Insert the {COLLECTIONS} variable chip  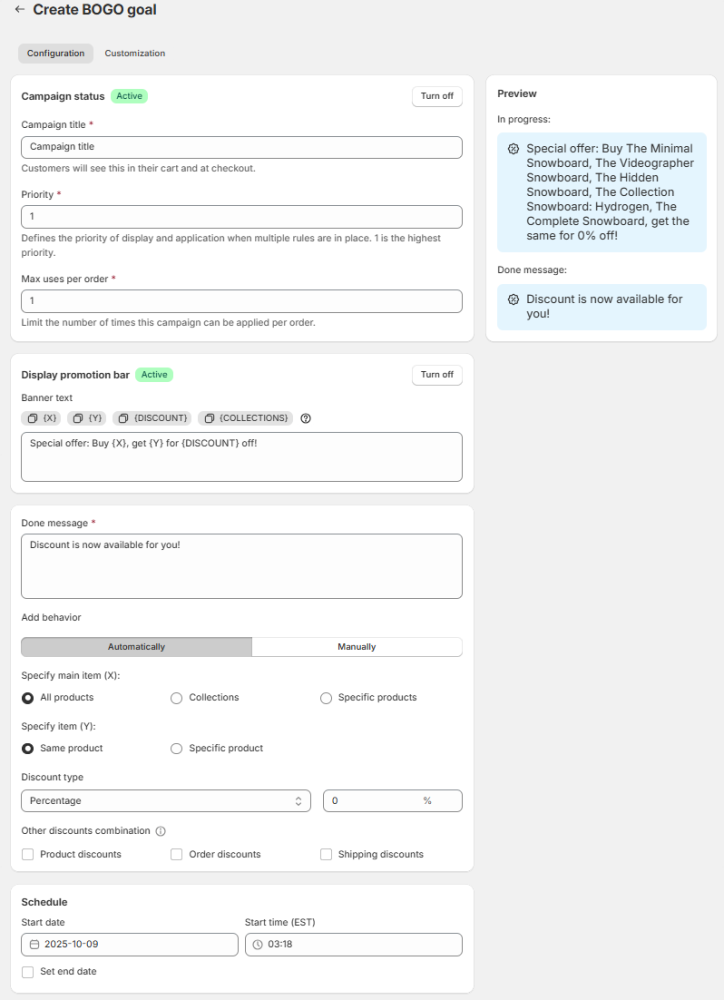click(x=246, y=418)
